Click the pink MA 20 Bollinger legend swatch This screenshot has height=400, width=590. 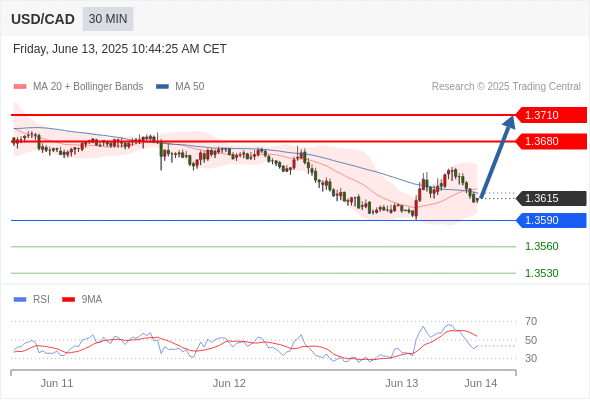coord(20,87)
